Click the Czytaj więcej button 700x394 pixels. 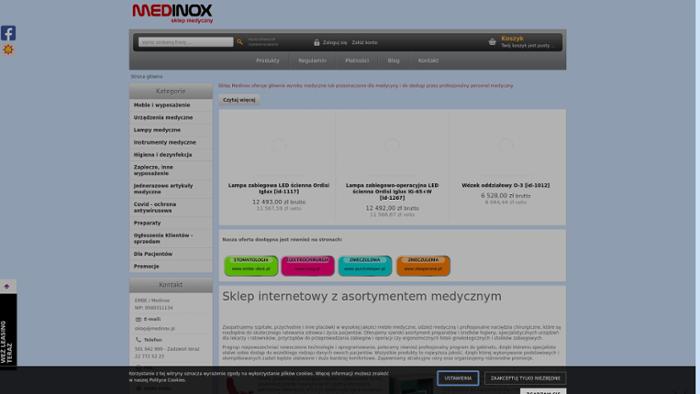pyautogui.click(x=239, y=100)
